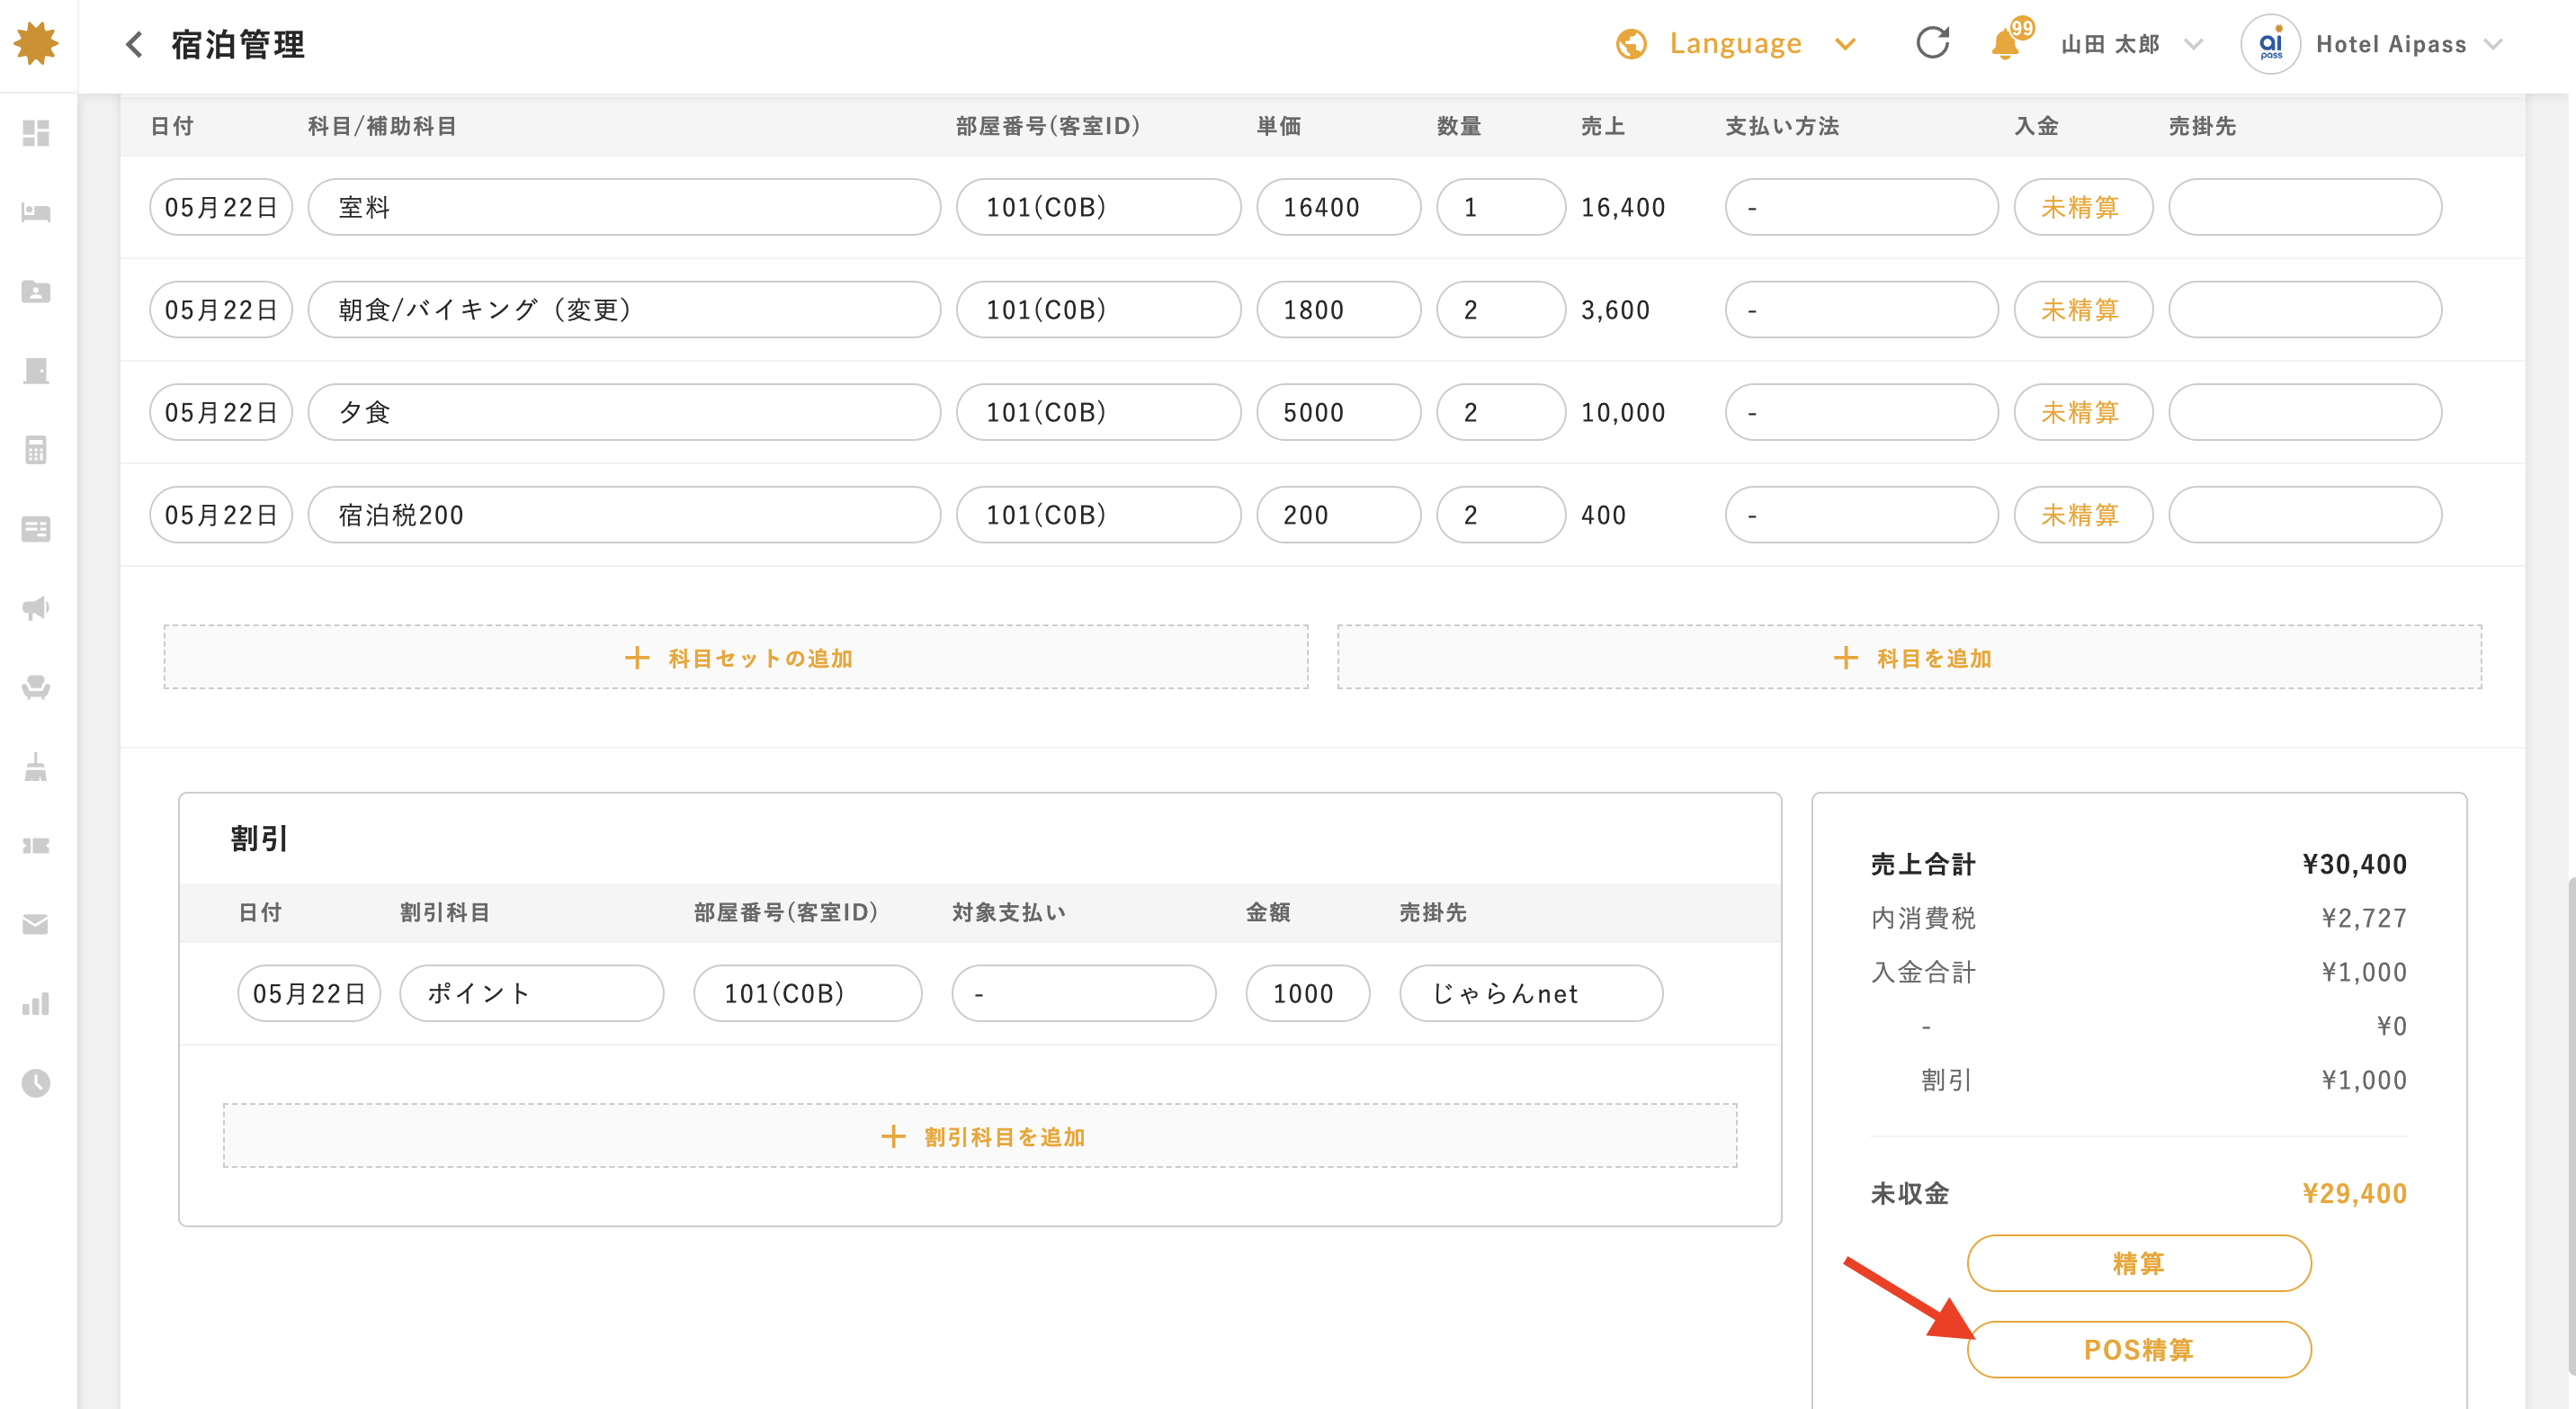Open the bar chart icon in sidebar

pyautogui.click(x=36, y=1004)
